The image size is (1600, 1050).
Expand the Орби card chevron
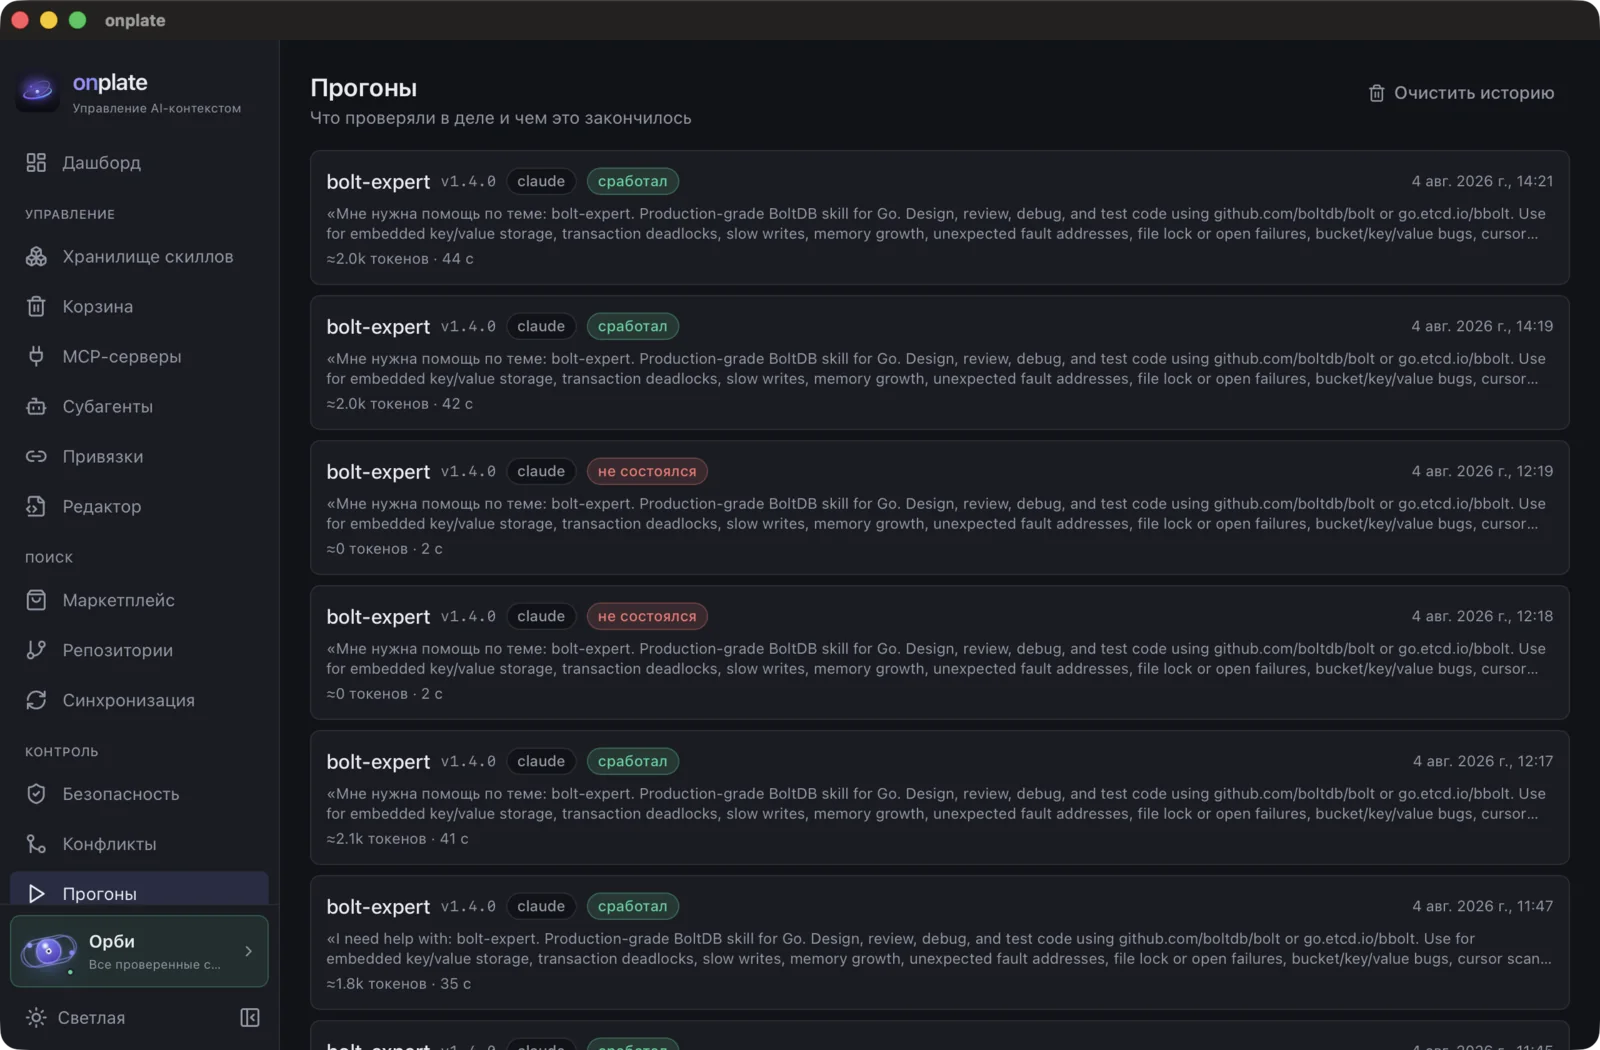[x=249, y=951]
